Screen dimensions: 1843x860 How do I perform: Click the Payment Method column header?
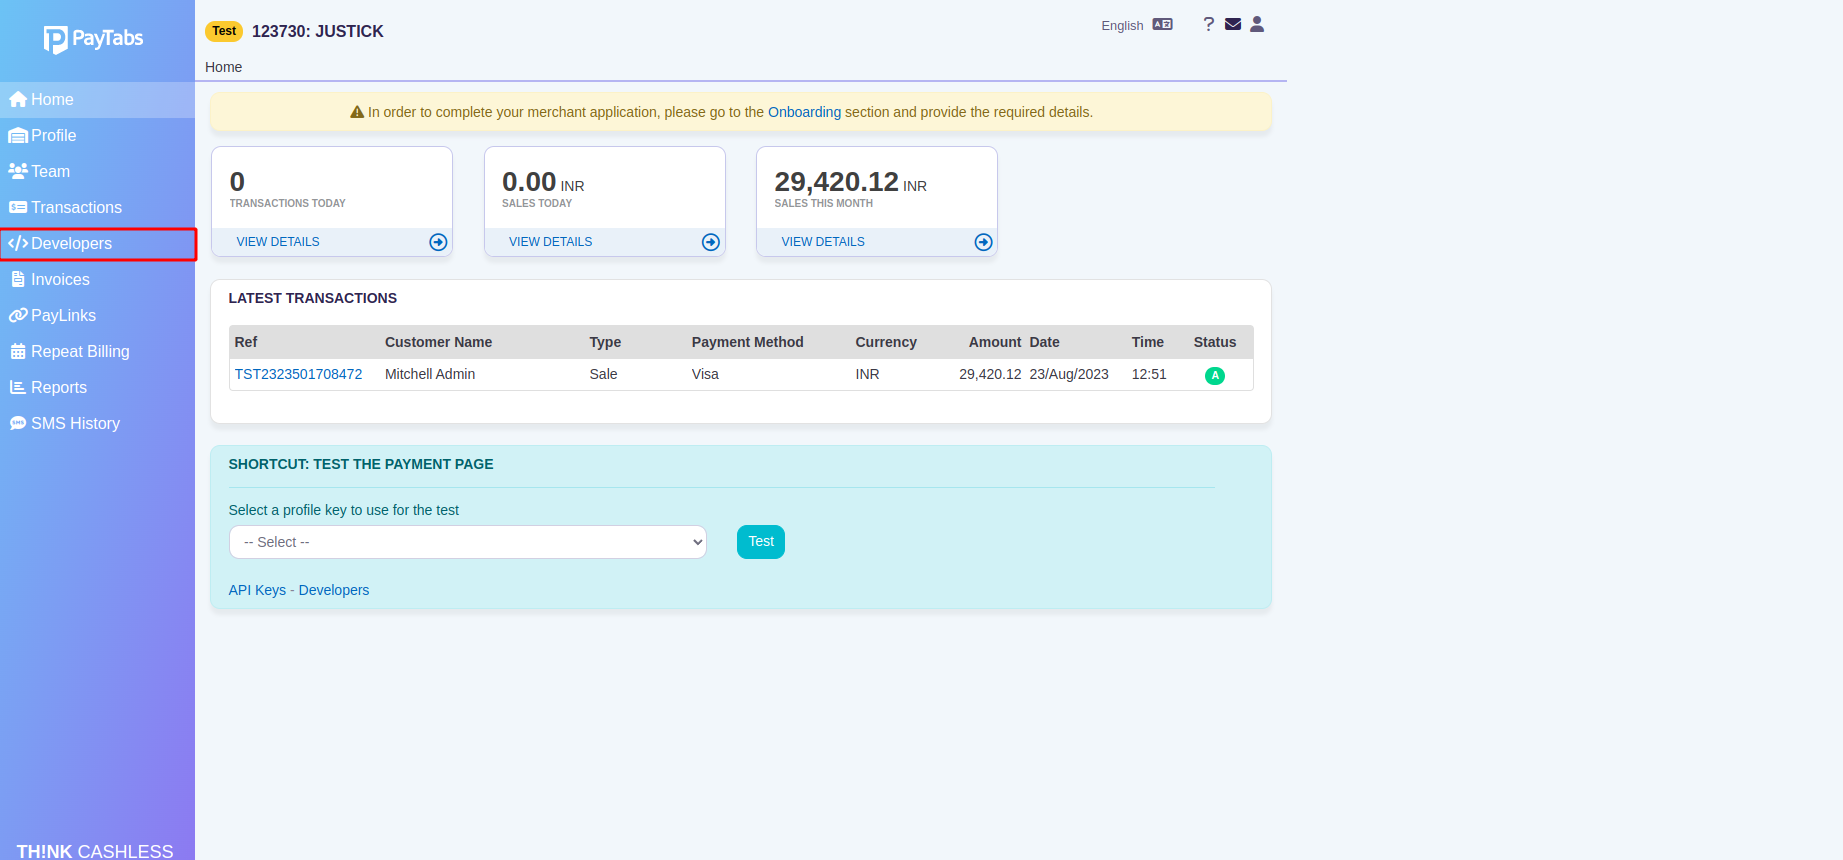tap(747, 342)
